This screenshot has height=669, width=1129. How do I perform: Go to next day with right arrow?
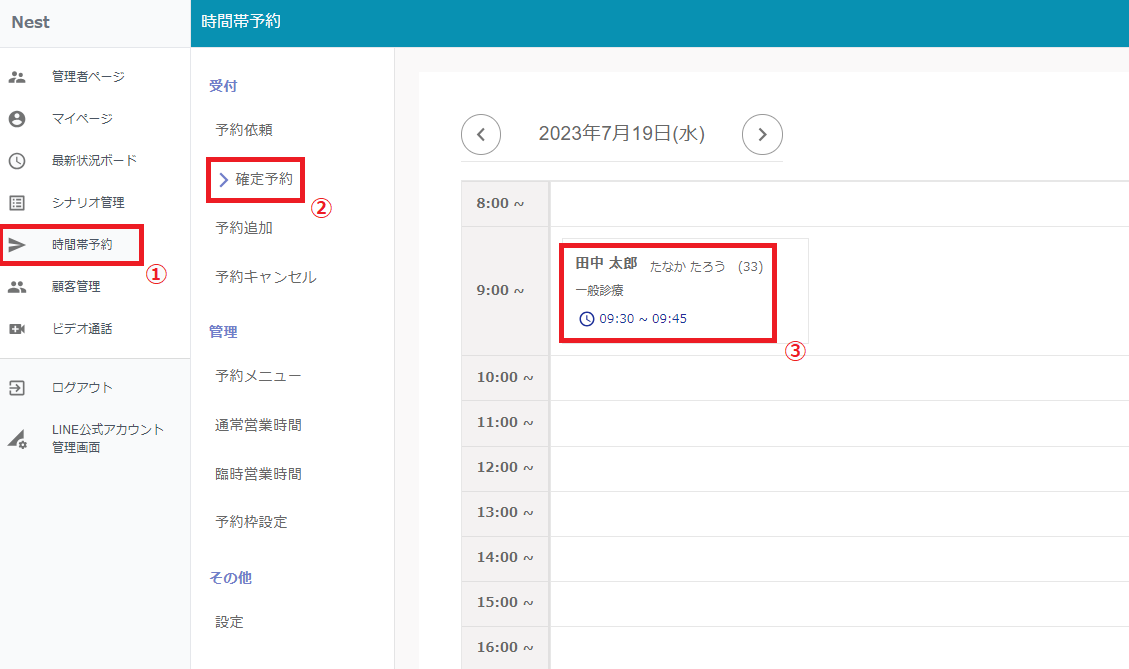point(763,134)
